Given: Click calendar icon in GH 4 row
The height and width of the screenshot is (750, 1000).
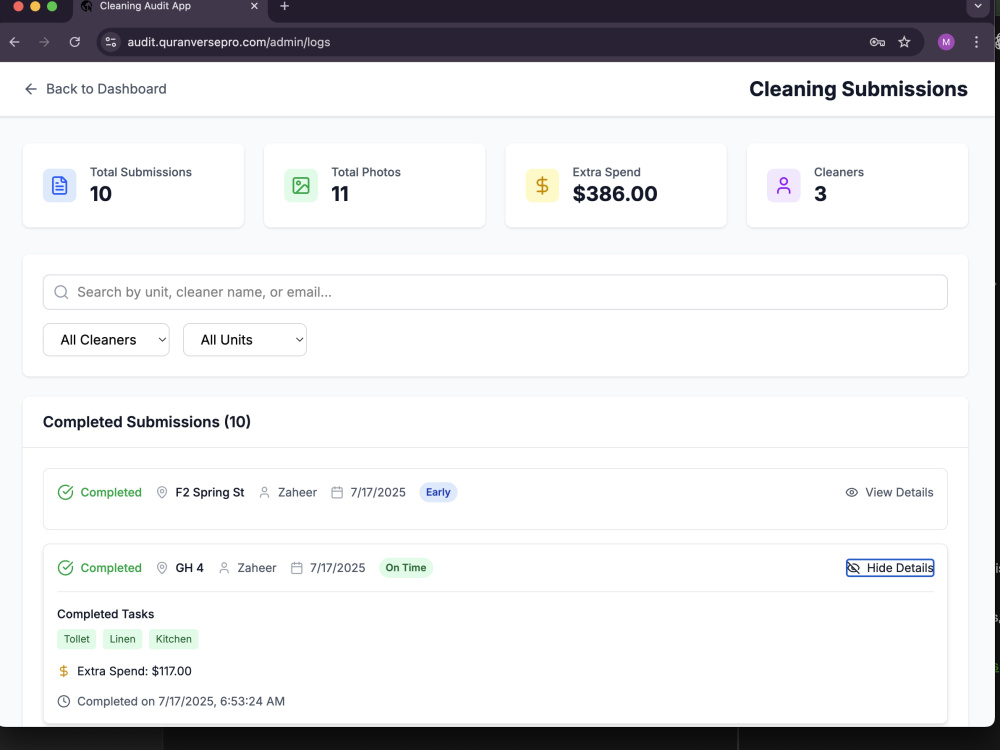Looking at the screenshot, I should [297, 568].
